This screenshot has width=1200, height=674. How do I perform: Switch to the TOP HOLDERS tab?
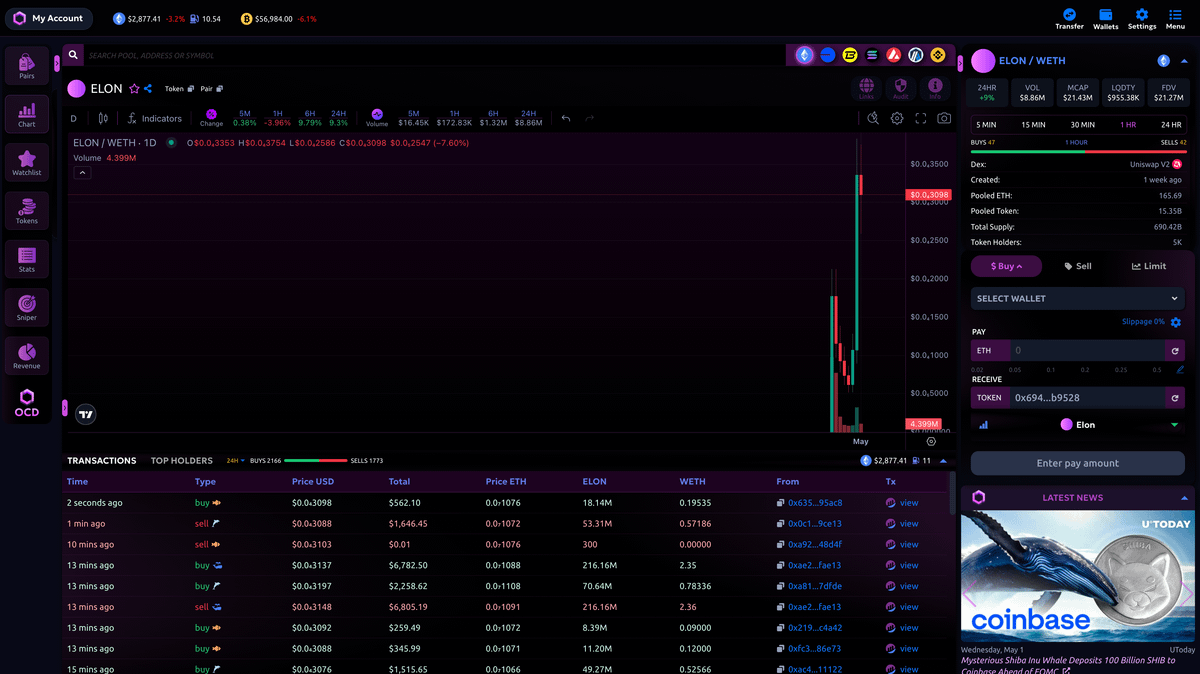pos(182,461)
